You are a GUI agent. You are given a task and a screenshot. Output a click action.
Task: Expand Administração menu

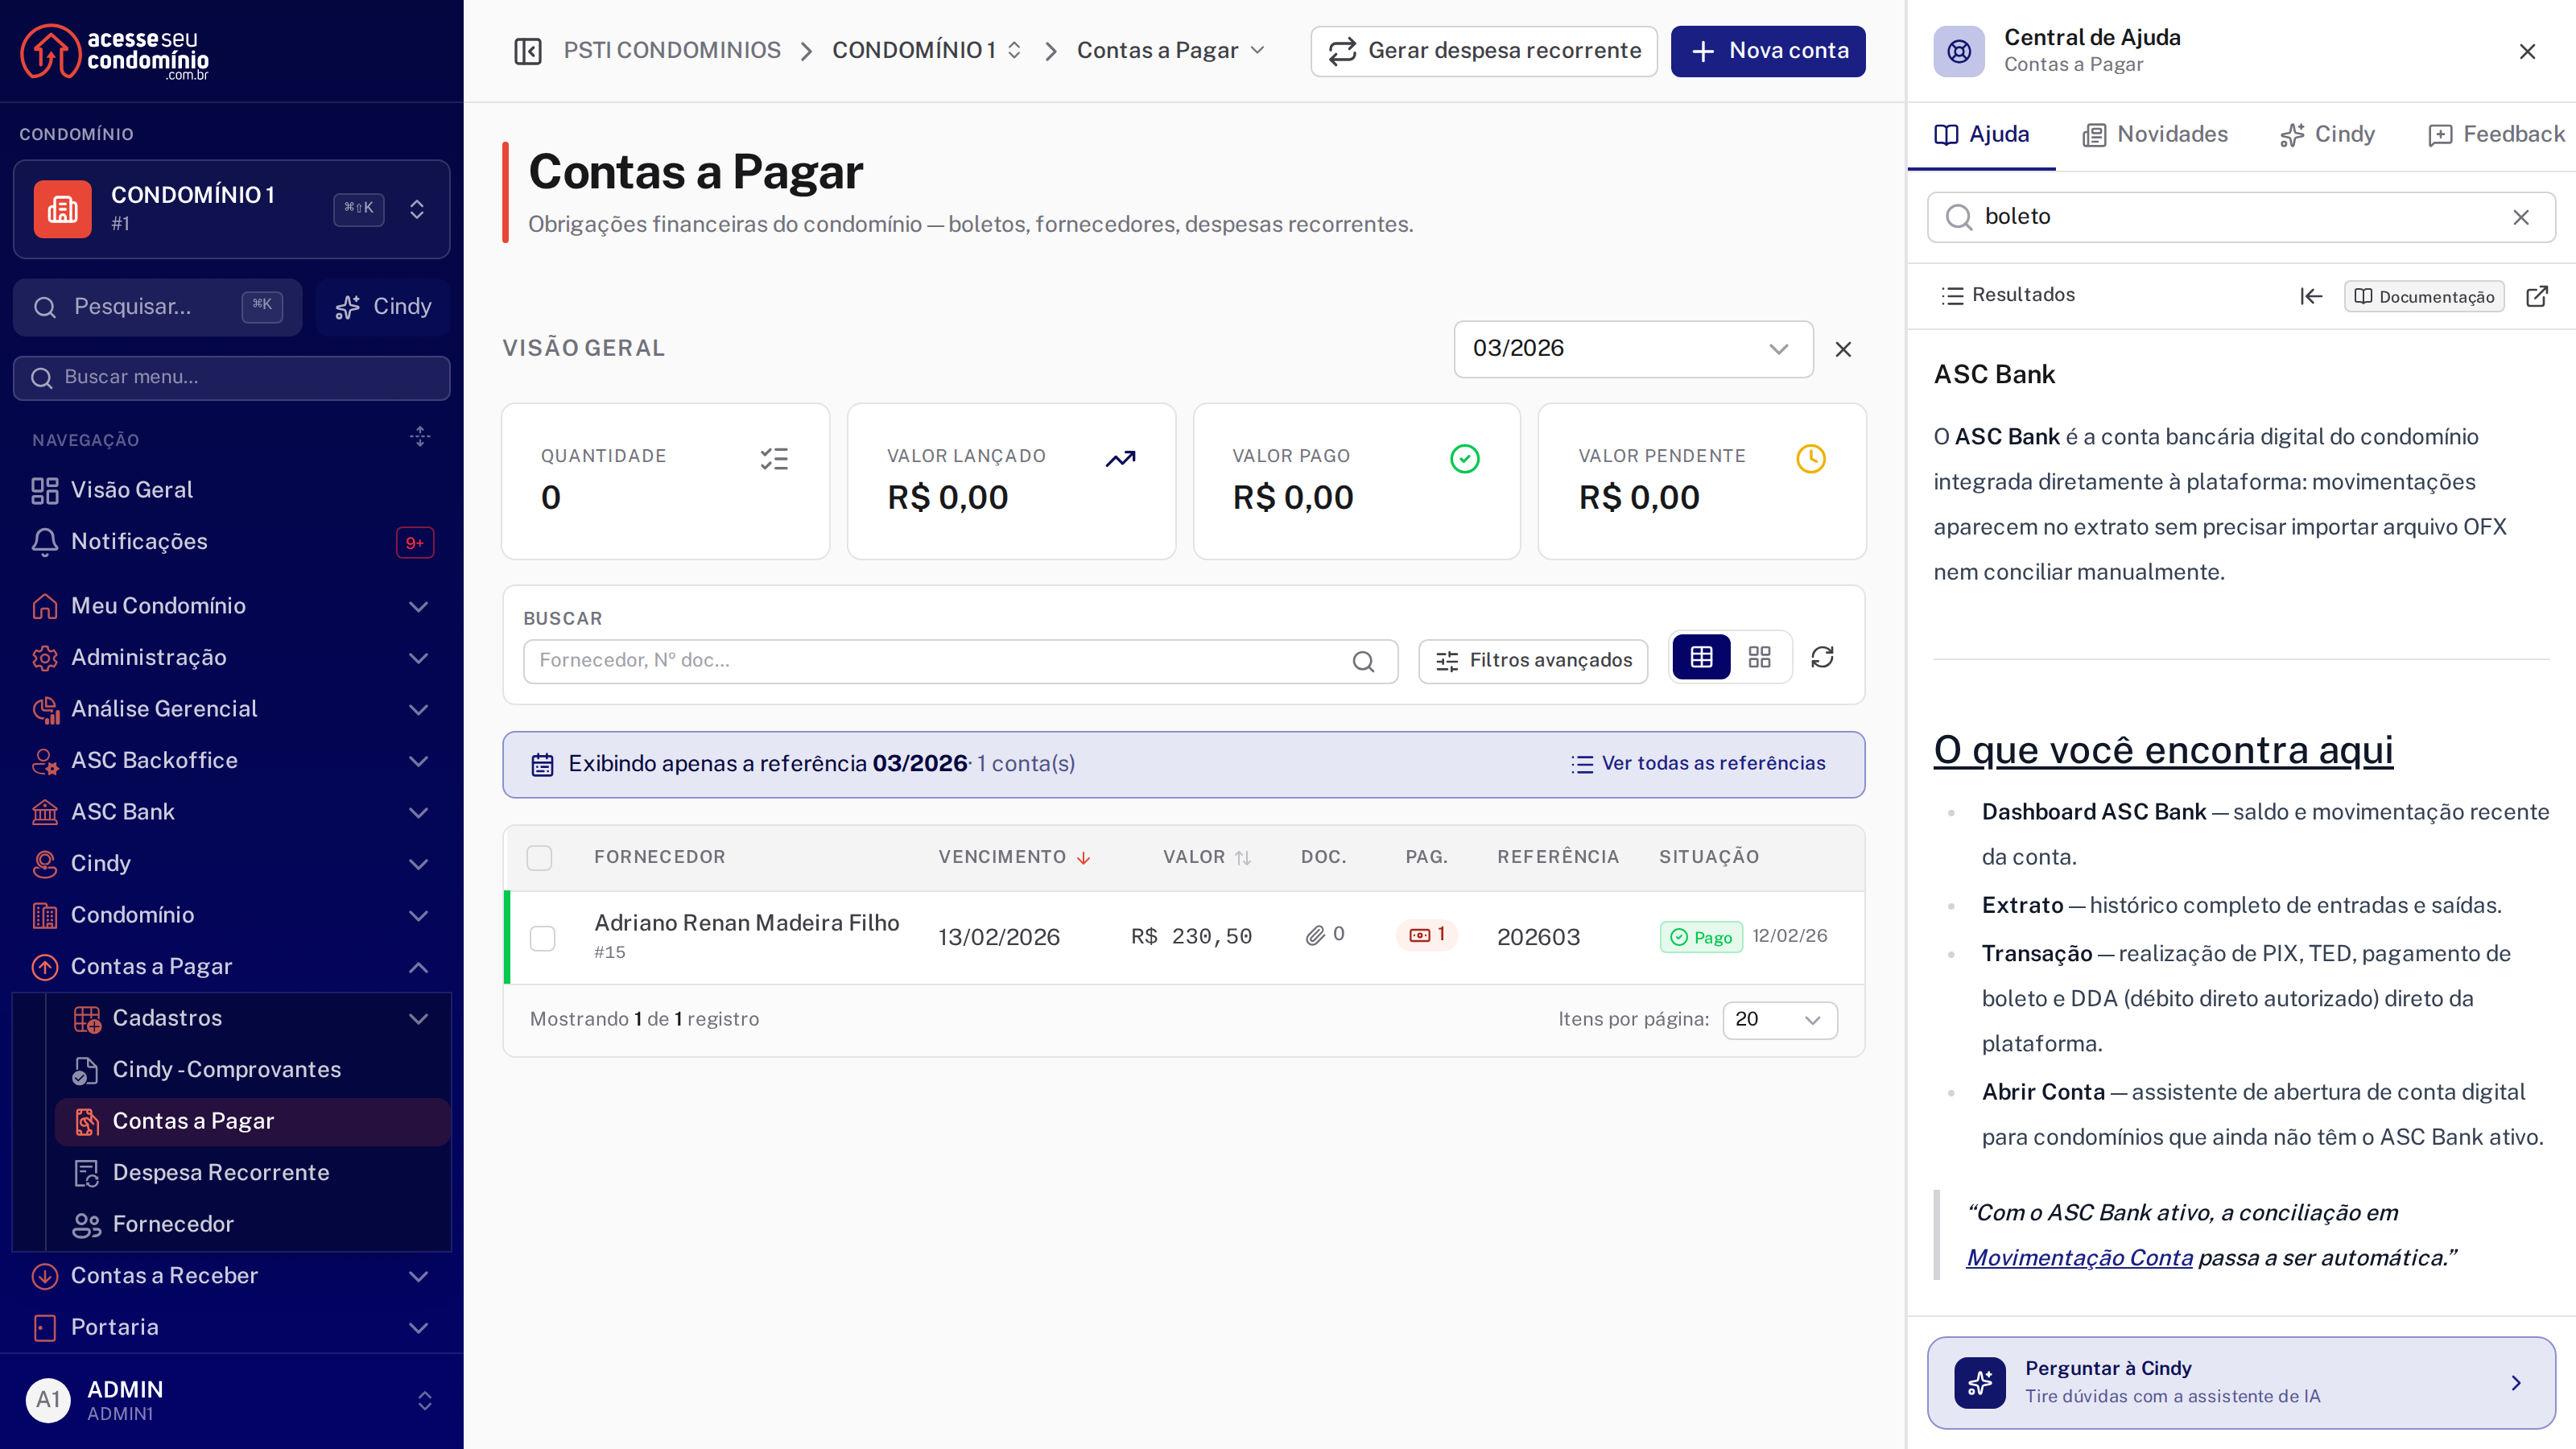coord(232,658)
